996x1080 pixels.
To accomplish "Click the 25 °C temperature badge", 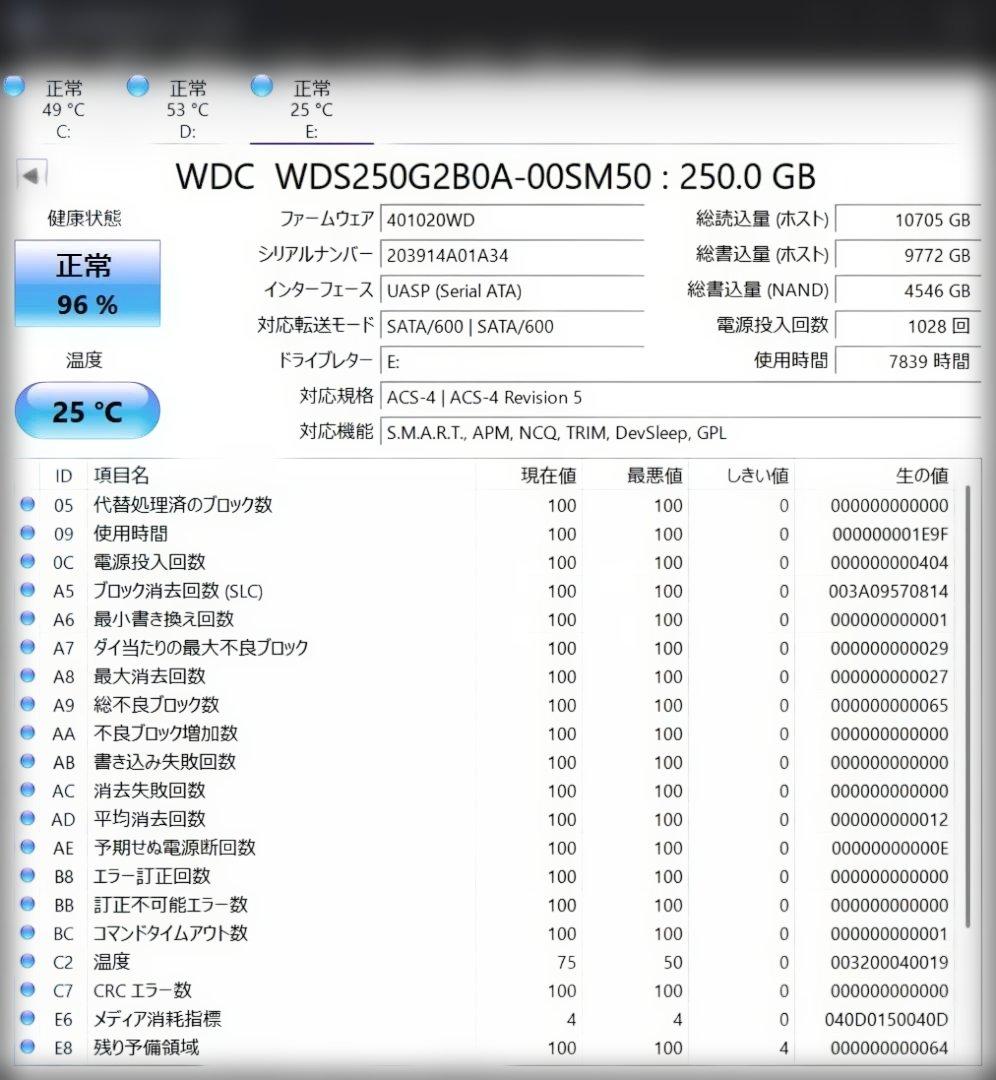I will coord(87,411).
